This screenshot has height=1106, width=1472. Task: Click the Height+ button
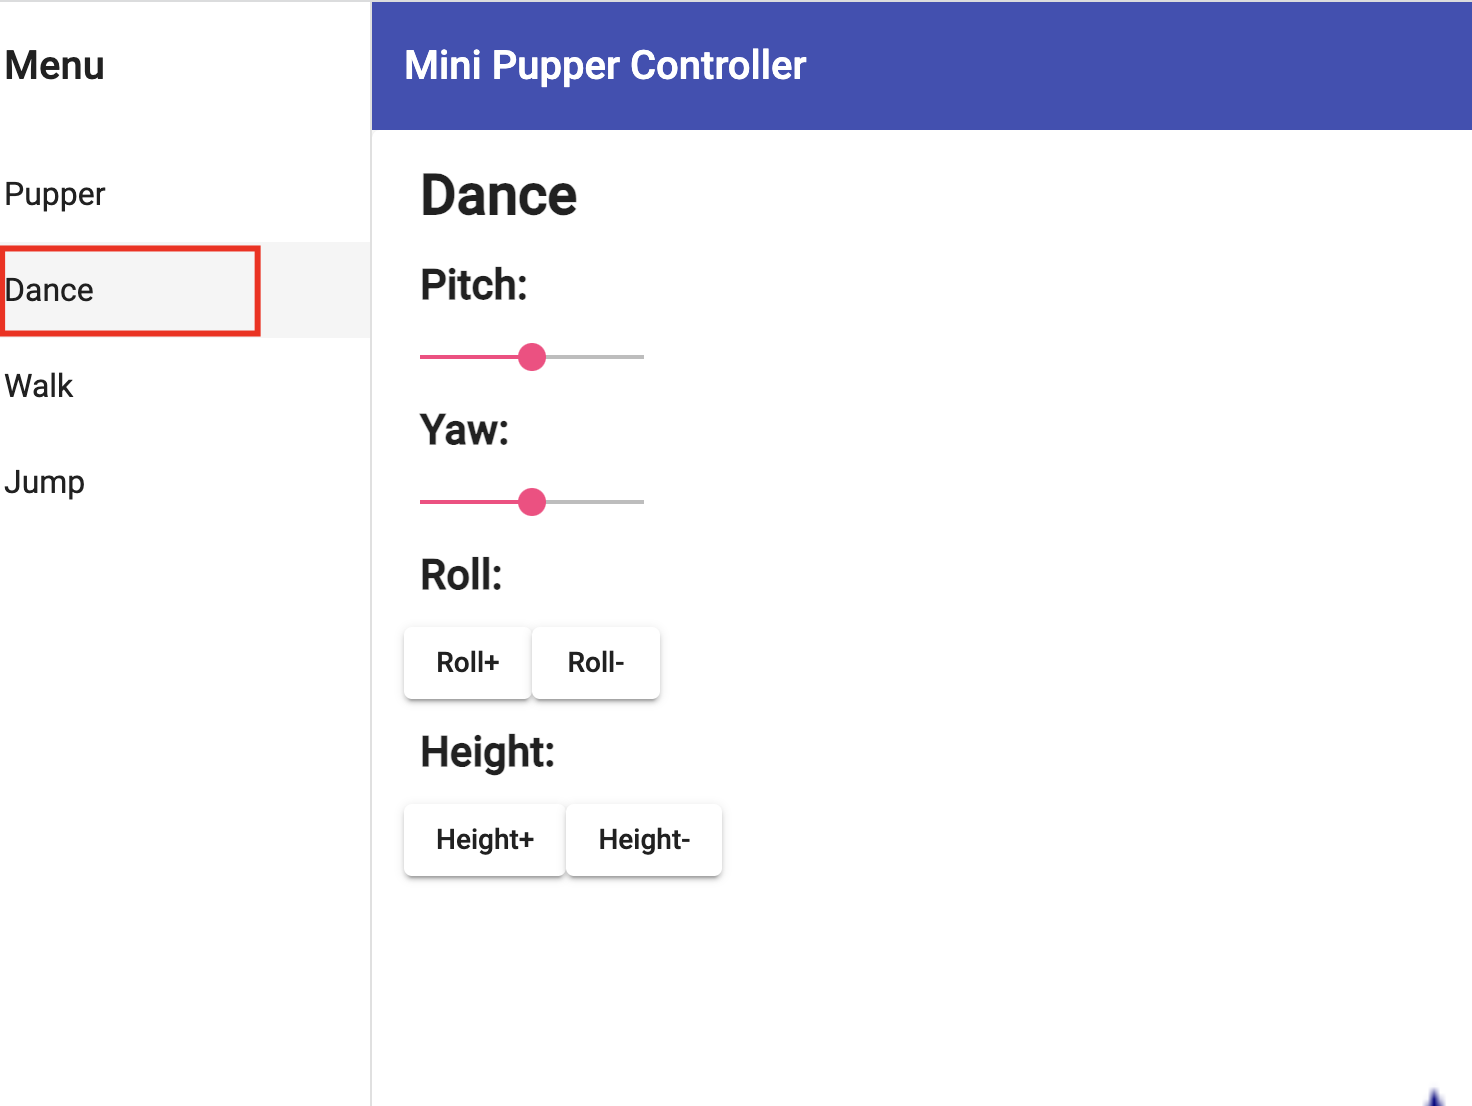click(x=485, y=840)
